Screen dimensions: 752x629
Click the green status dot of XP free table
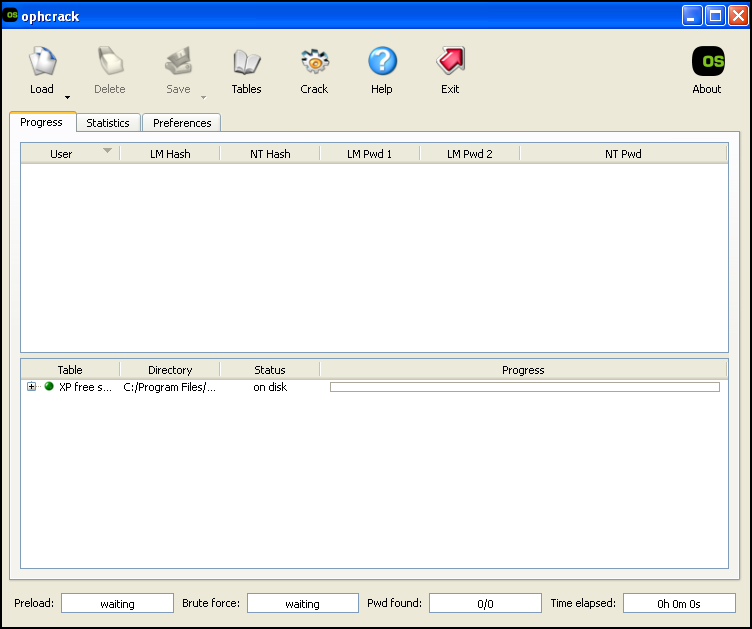pyautogui.click(x=49, y=386)
